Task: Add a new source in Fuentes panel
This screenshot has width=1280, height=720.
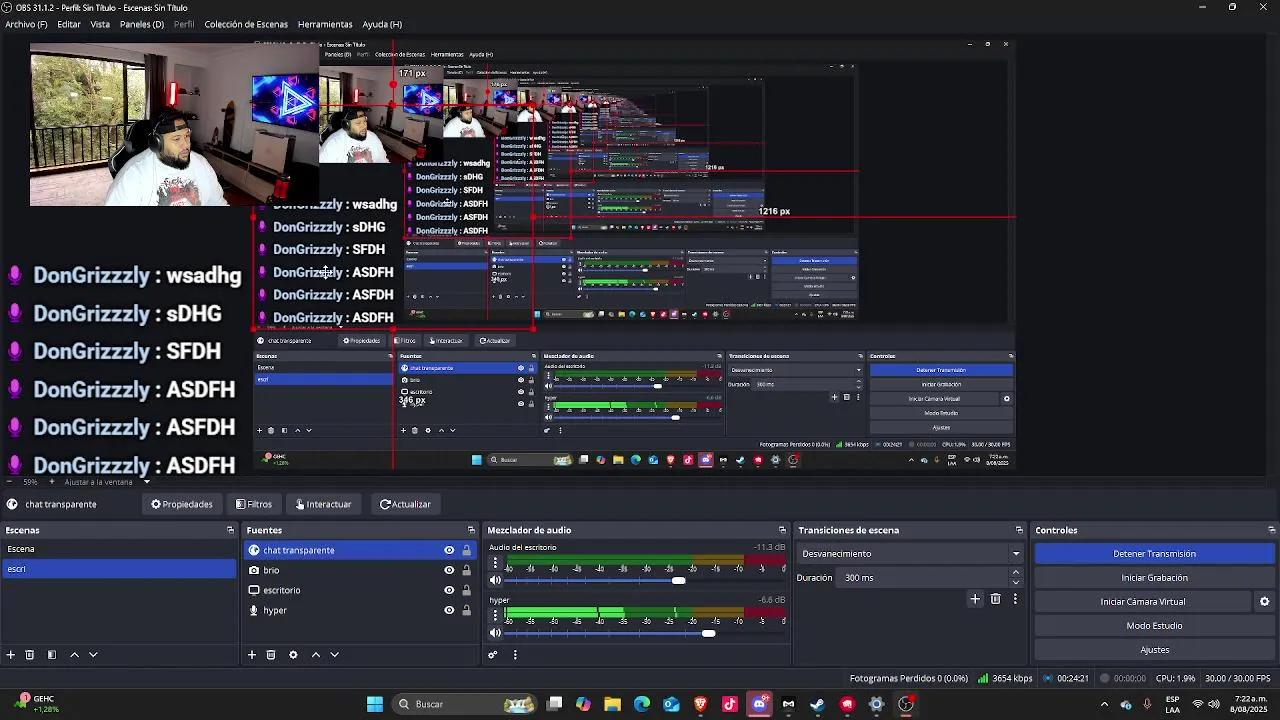Action: point(252,655)
